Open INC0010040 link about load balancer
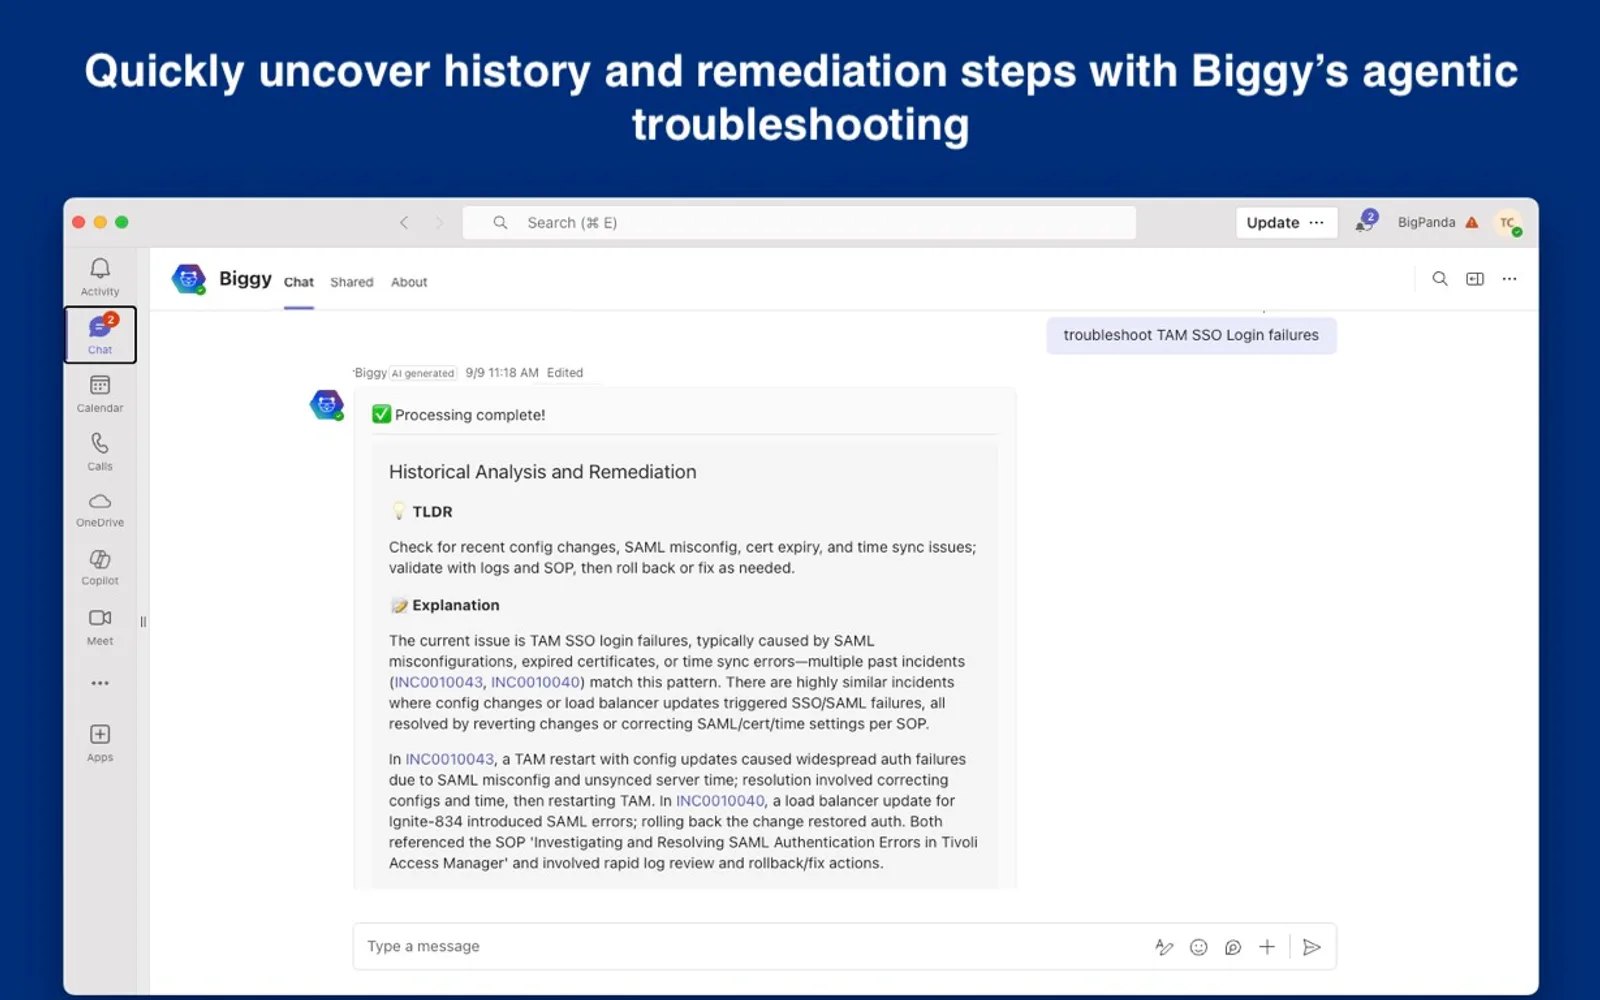The width and height of the screenshot is (1600, 1000). [x=720, y=801]
